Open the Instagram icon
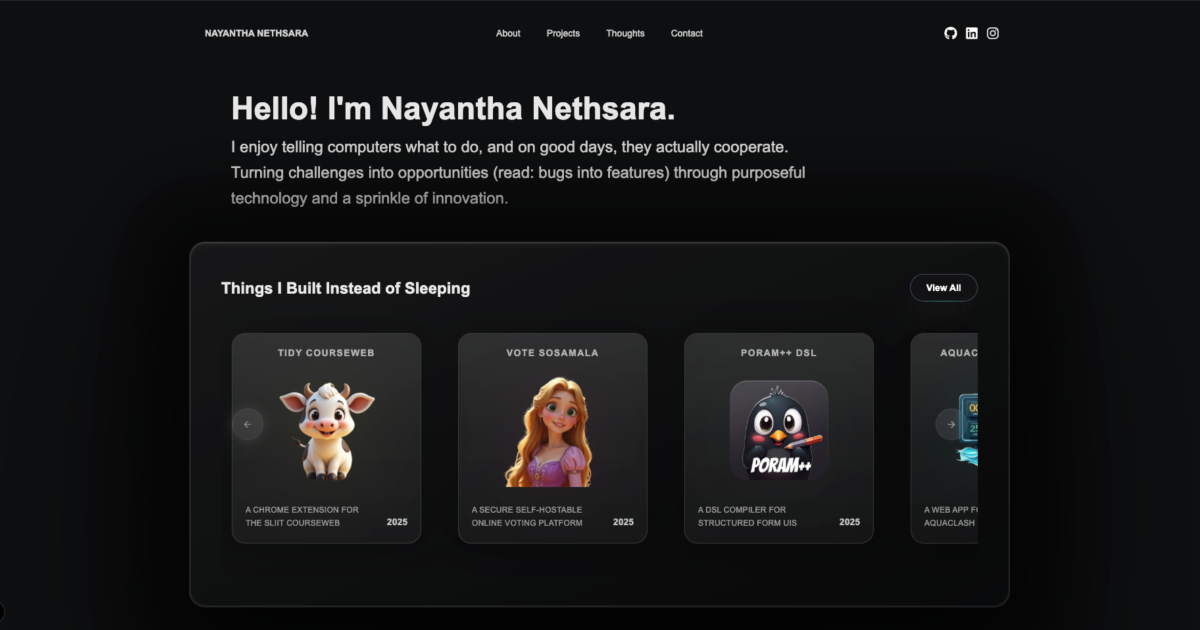1200x630 pixels. (x=993, y=32)
